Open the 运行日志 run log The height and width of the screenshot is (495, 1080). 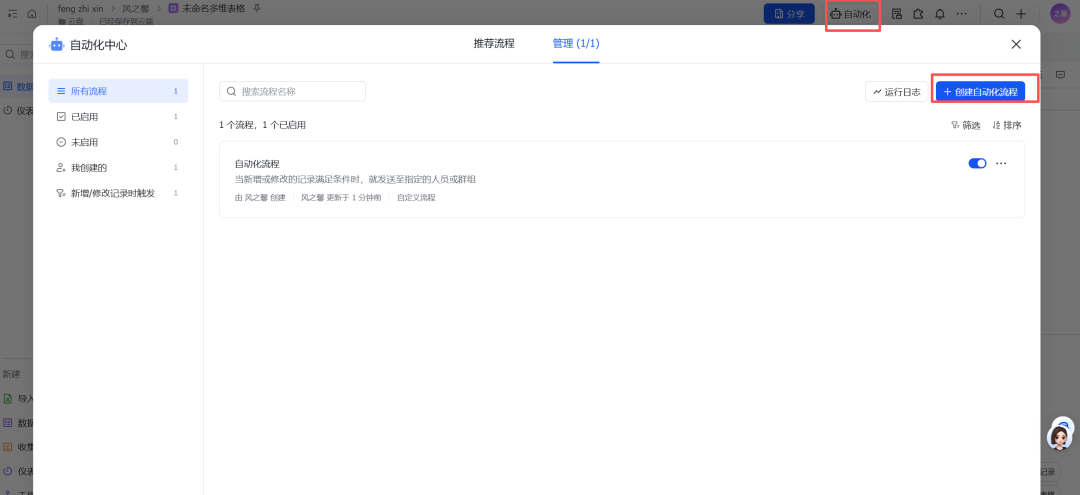896,91
